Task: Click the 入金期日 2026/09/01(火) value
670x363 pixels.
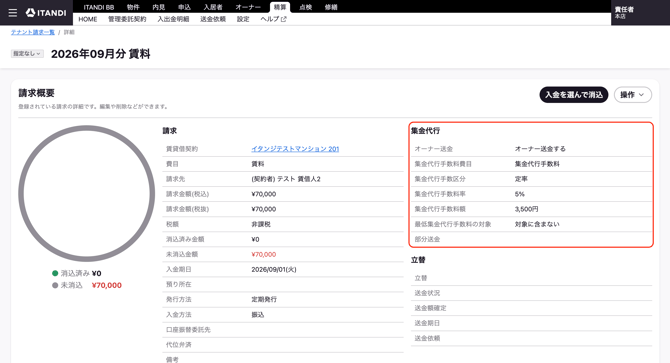Action: tap(273, 269)
